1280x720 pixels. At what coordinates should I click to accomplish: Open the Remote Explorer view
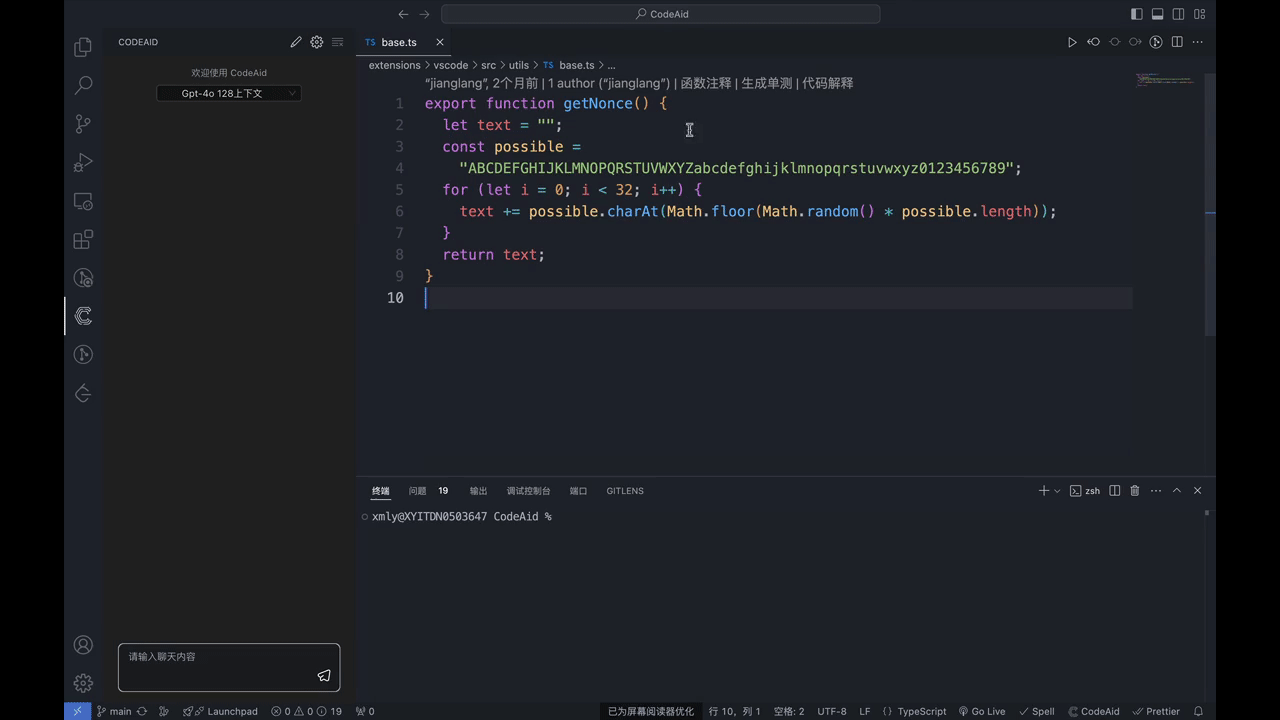[x=83, y=201]
